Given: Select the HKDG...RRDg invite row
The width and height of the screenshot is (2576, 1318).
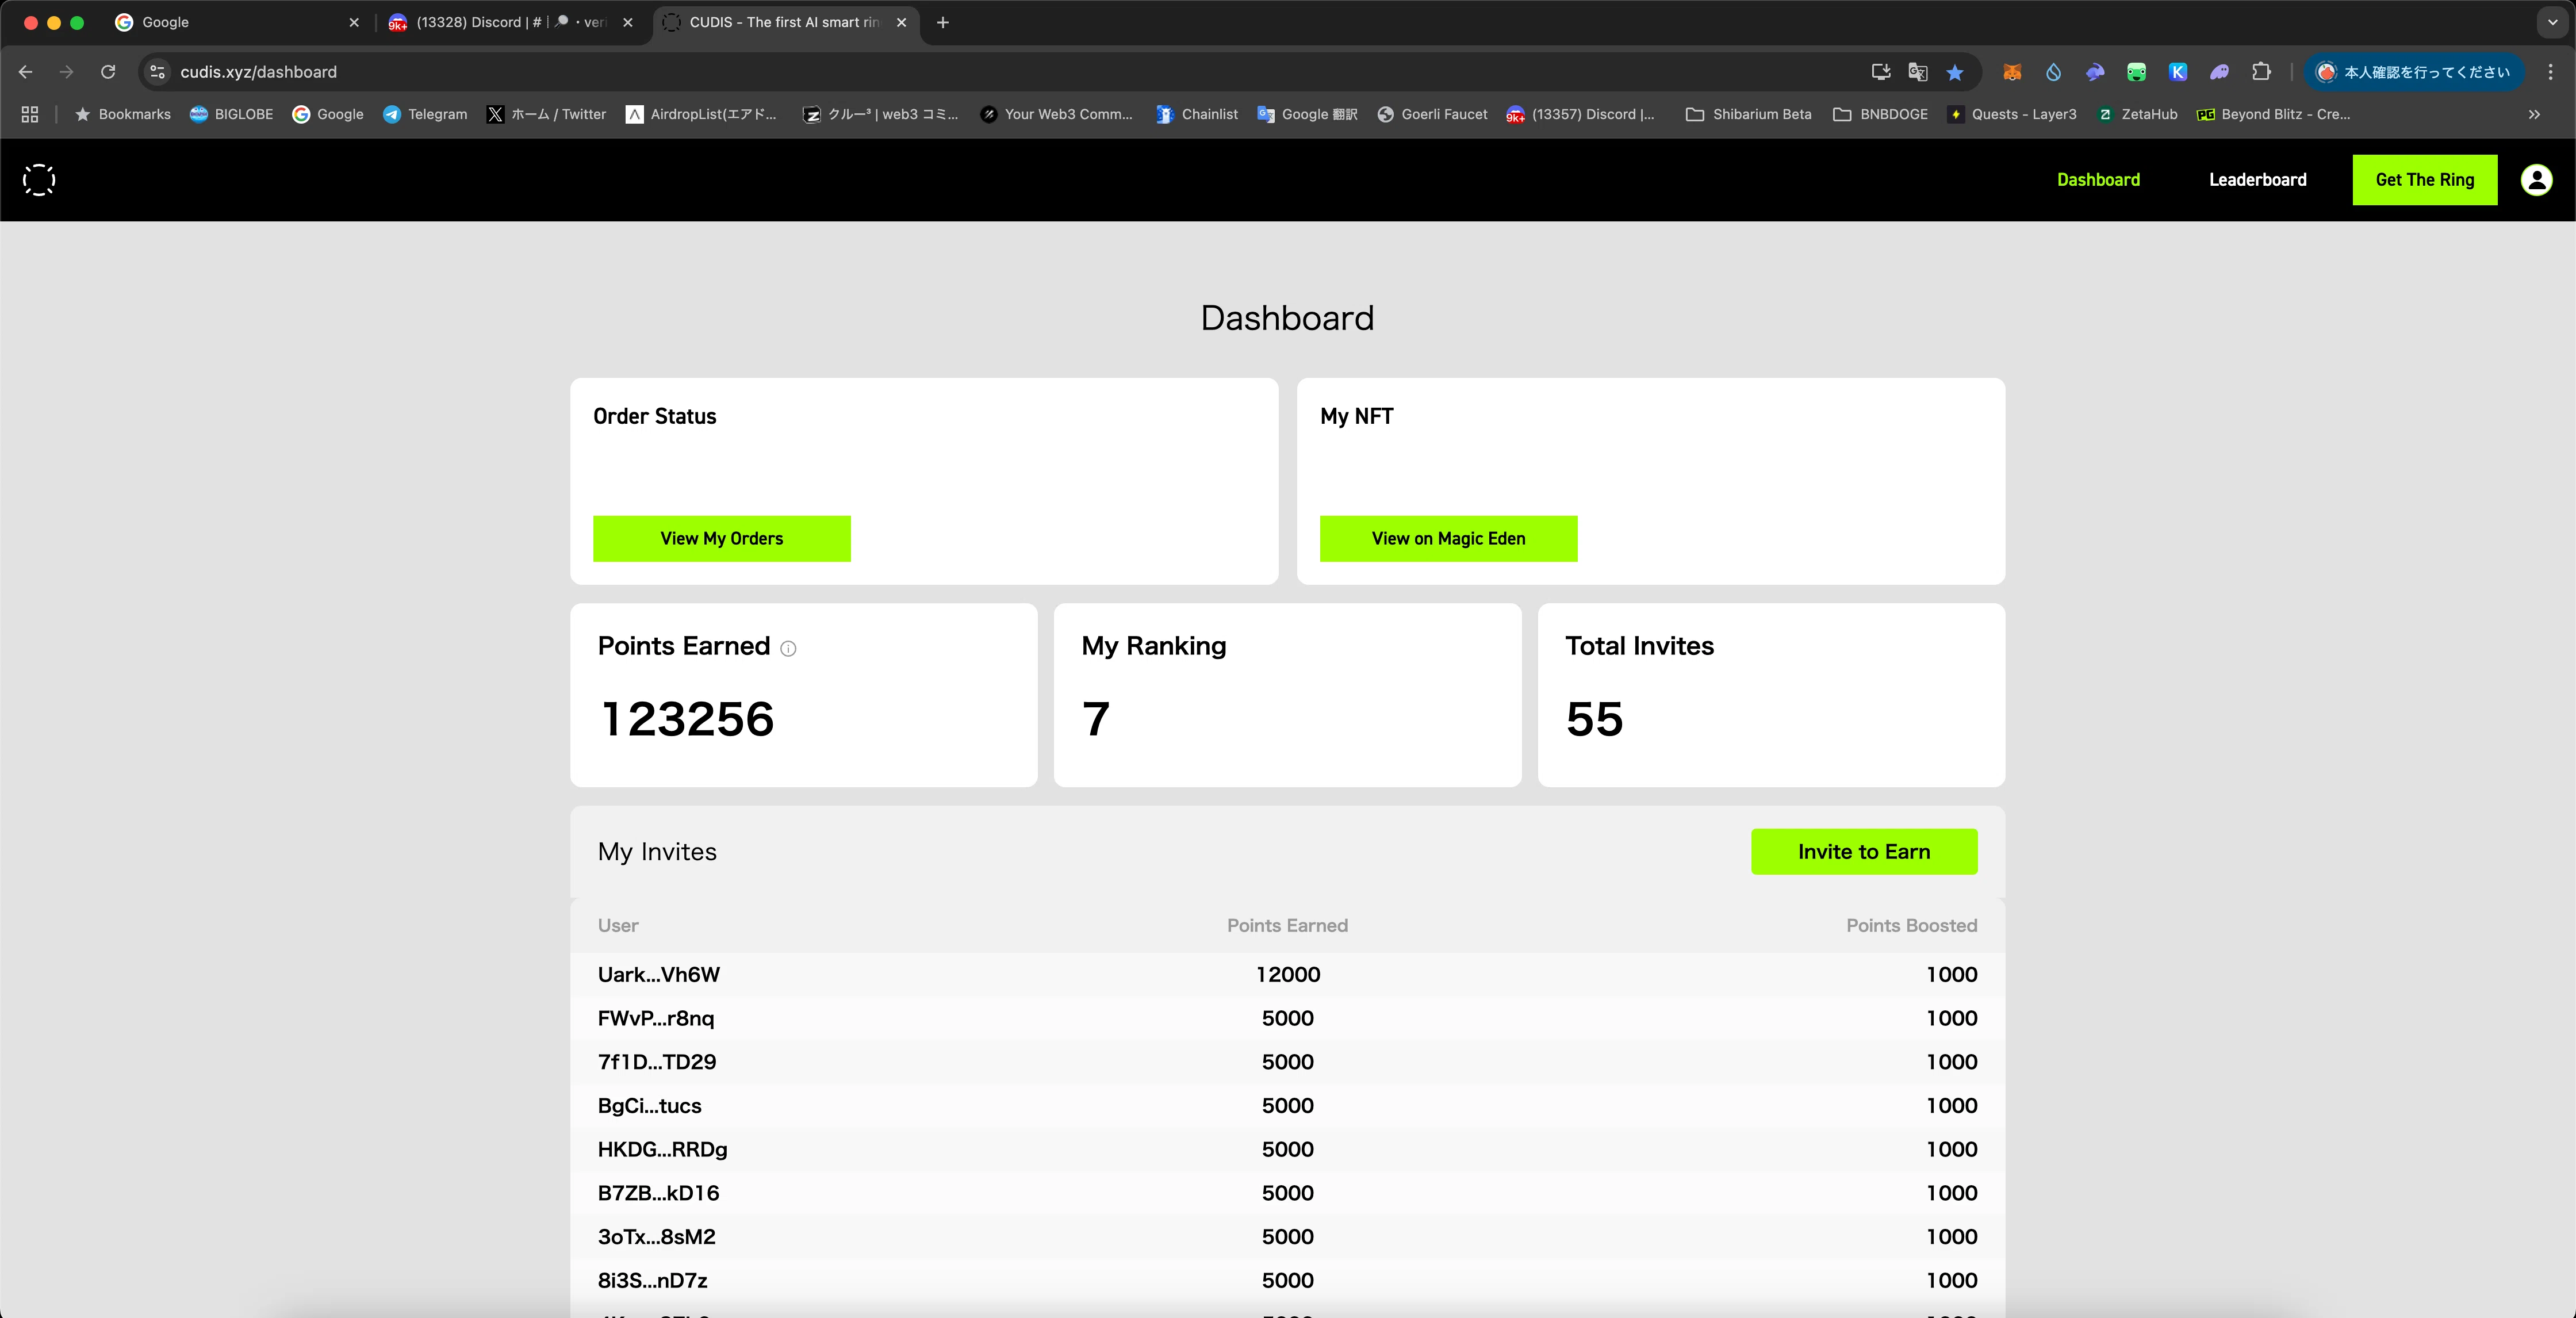Looking at the screenshot, I should point(1287,1150).
